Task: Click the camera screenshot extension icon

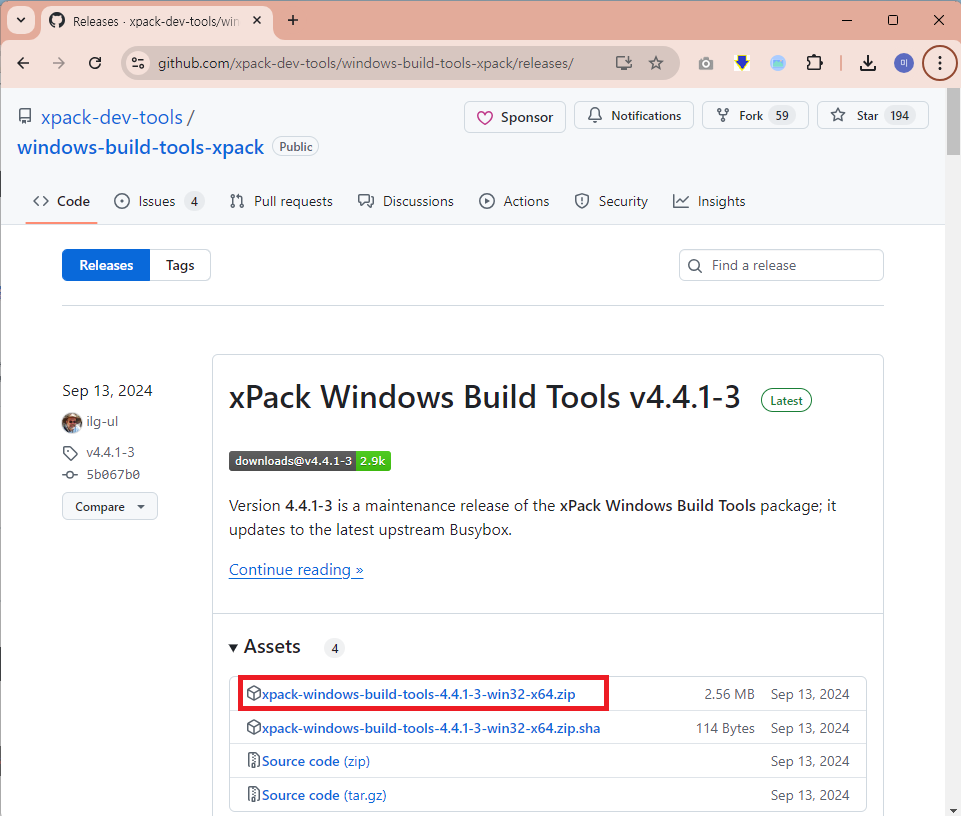Action: (x=706, y=63)
